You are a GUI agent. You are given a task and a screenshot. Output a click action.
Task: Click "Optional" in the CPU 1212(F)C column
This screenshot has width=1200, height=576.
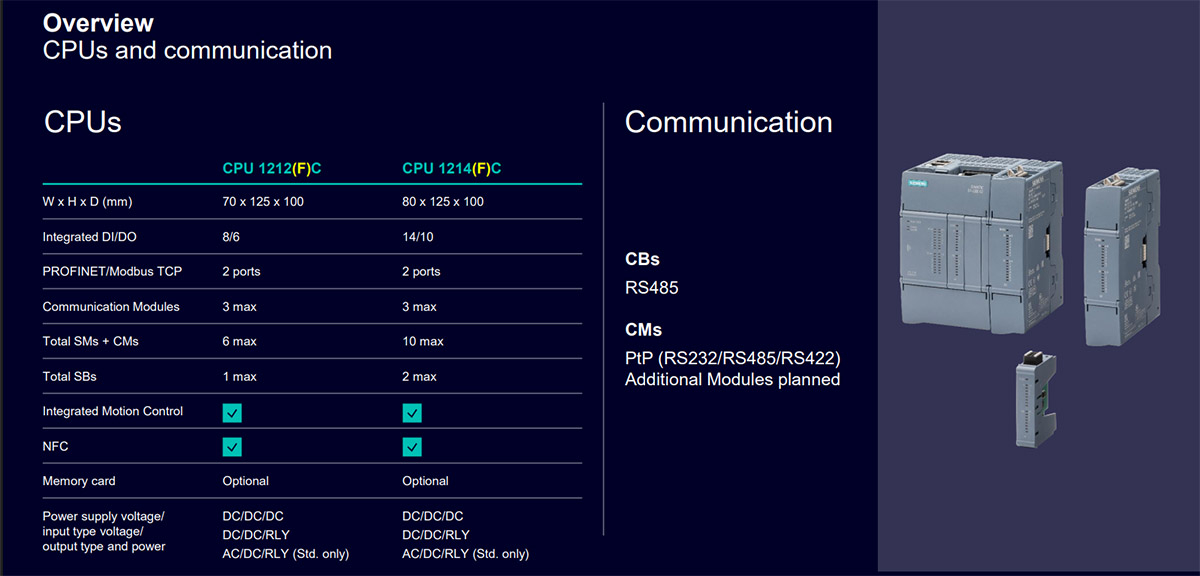[245, 481]
